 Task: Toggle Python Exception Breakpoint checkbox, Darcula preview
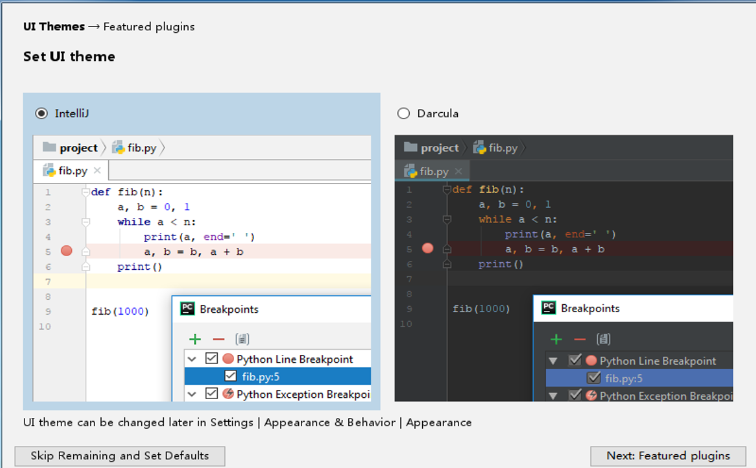(575, 395)
